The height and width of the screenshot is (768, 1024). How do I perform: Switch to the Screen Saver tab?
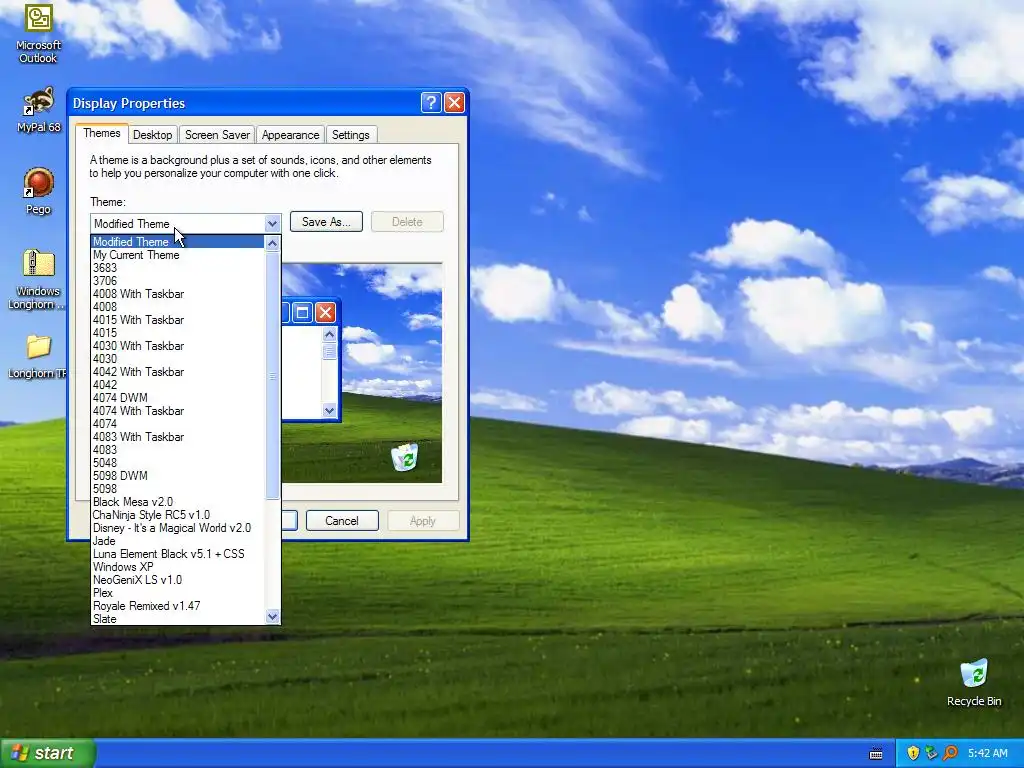coord(217,135)
